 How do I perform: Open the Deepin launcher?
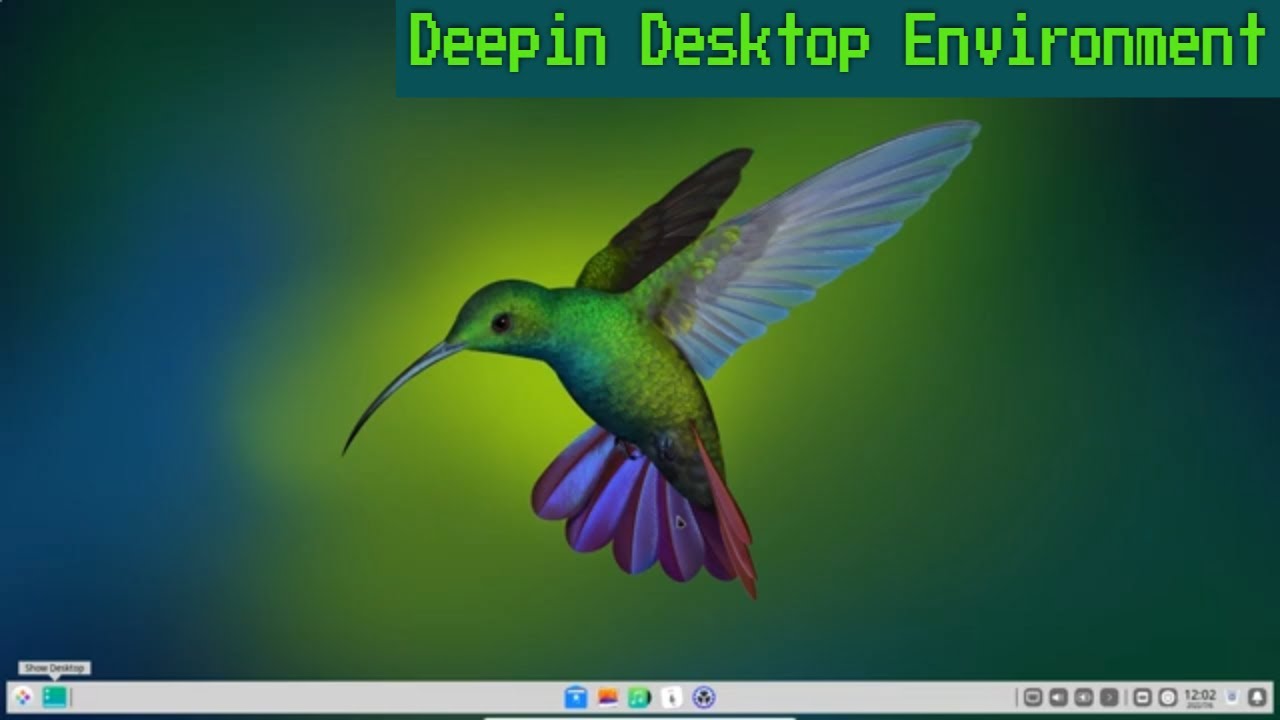[x=23, y=697]
